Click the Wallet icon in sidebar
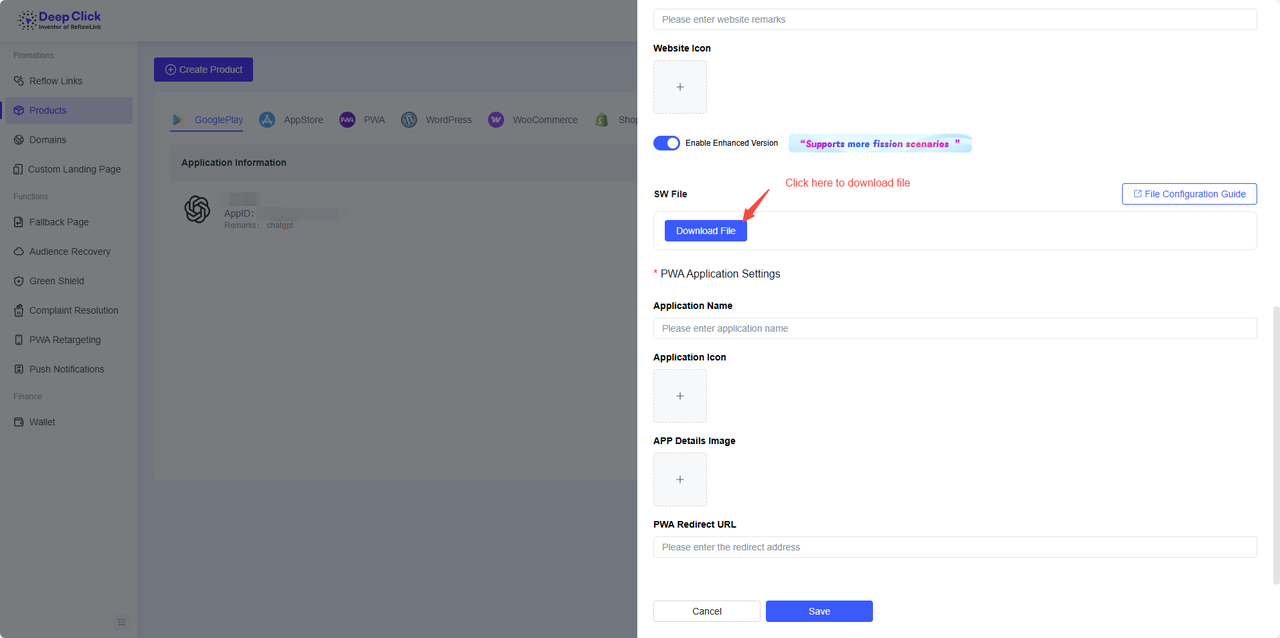The image size is (1280, 638). pyautogui.click(x=19, y=422)
